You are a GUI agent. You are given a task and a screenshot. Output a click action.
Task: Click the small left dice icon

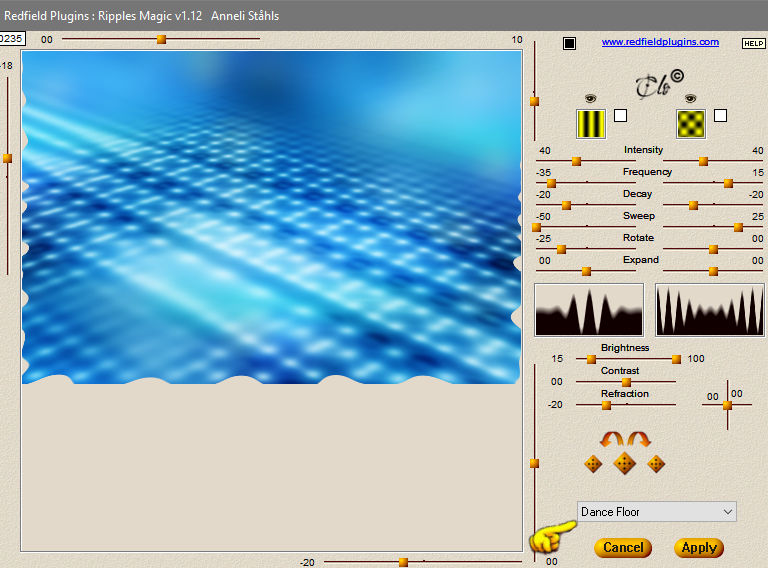tap(593, 464)
